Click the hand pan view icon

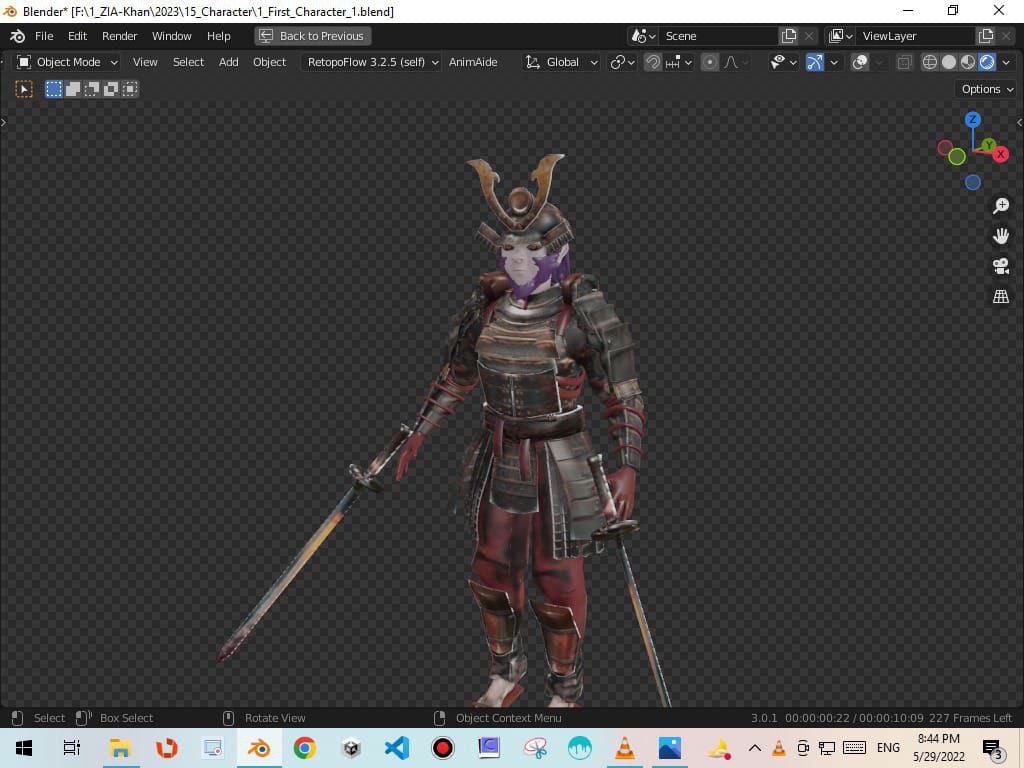1000,236
